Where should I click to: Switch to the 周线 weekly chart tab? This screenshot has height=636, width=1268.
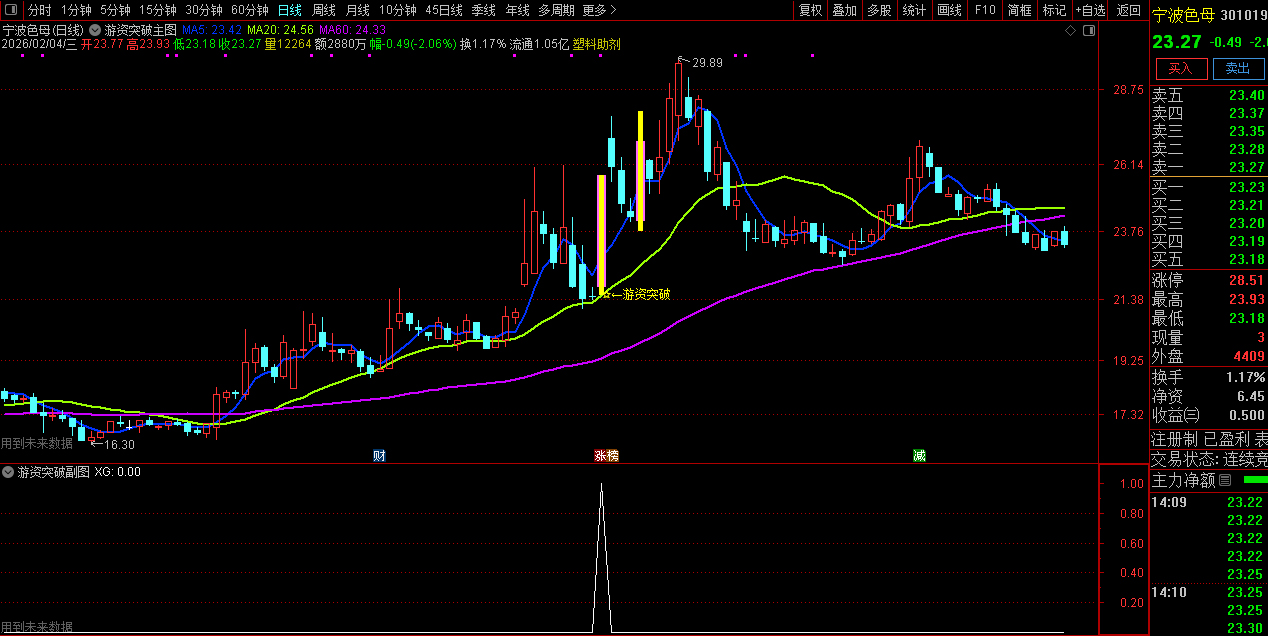pyautogui.click(x=323, y=10)
